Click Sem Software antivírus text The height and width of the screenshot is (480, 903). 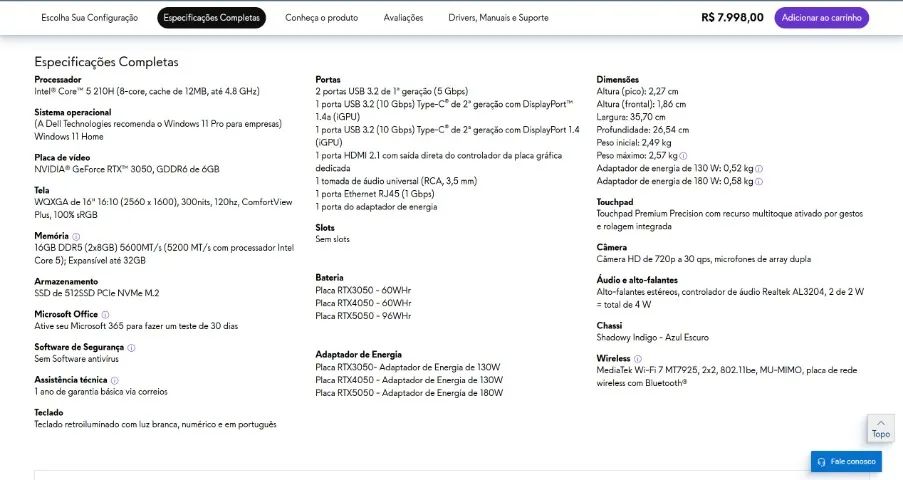(77, 358)
